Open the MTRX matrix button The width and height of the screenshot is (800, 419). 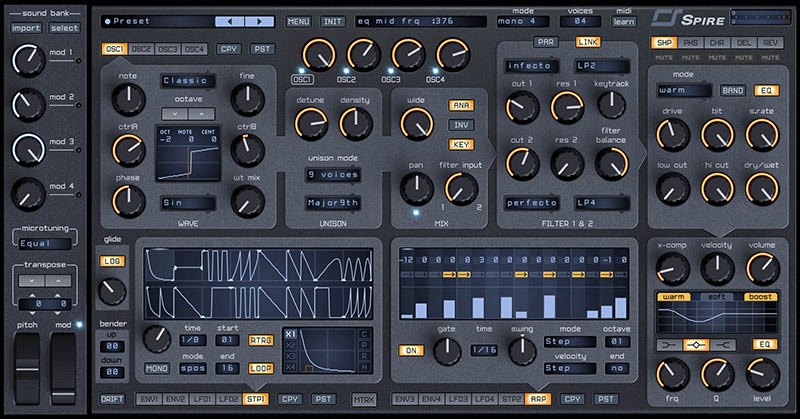[364, 400]
